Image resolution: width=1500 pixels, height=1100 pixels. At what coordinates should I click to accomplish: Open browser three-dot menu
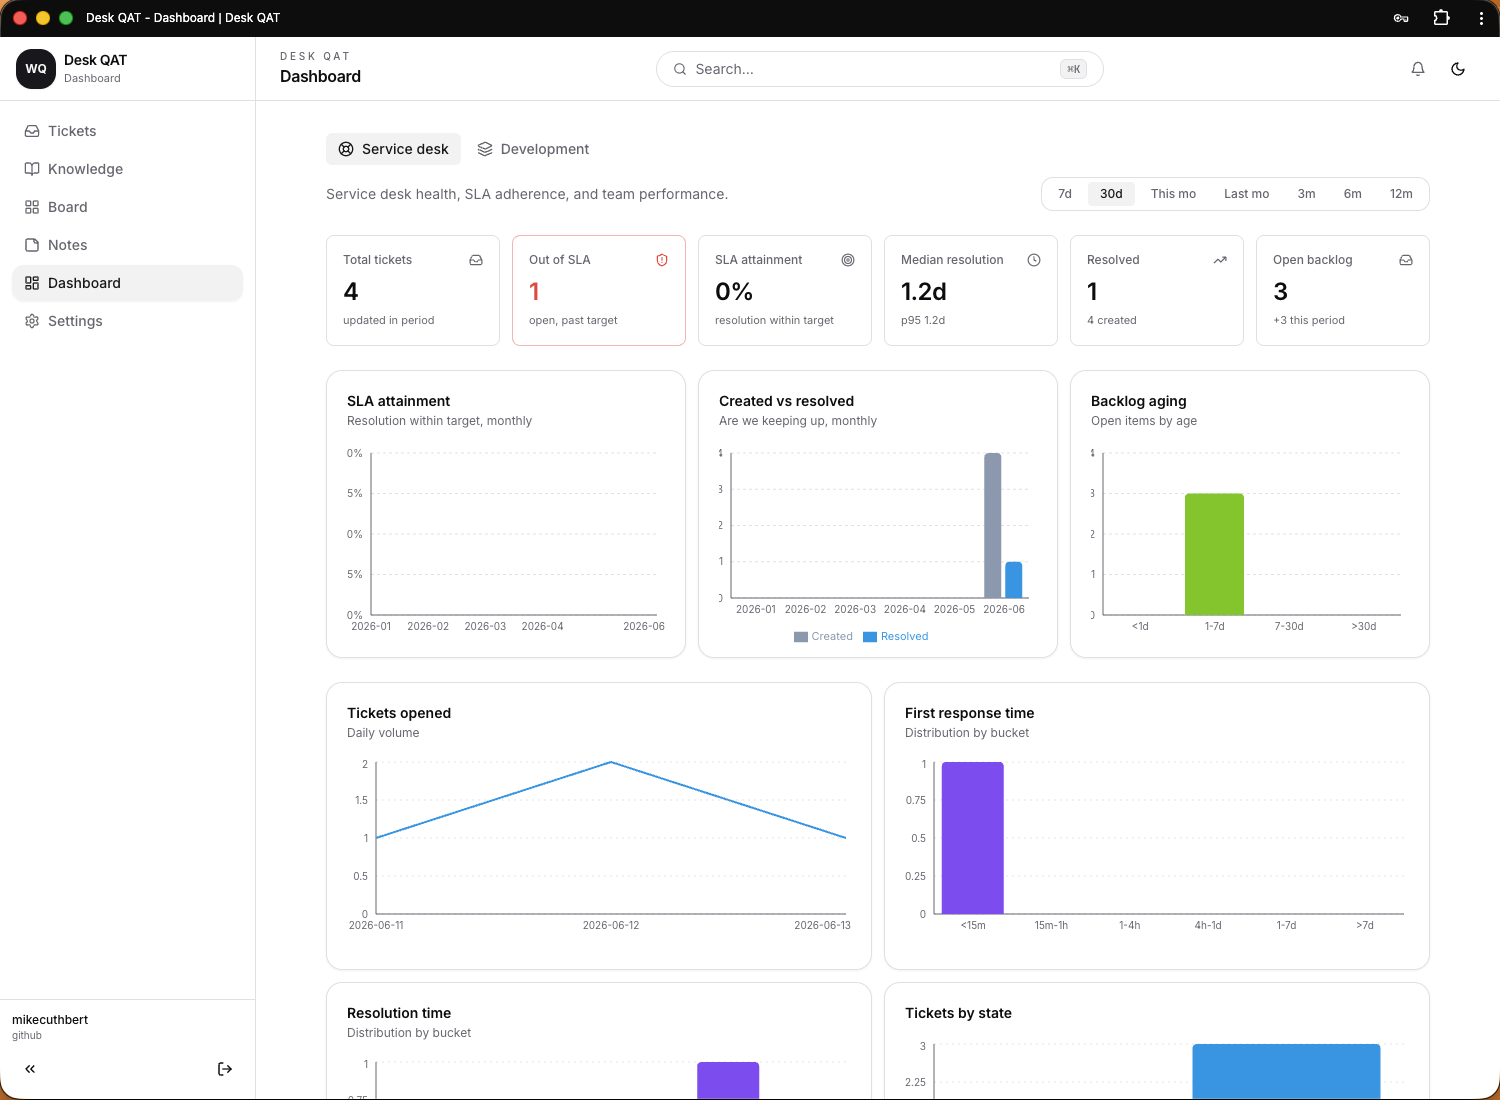coord(1481,18)
